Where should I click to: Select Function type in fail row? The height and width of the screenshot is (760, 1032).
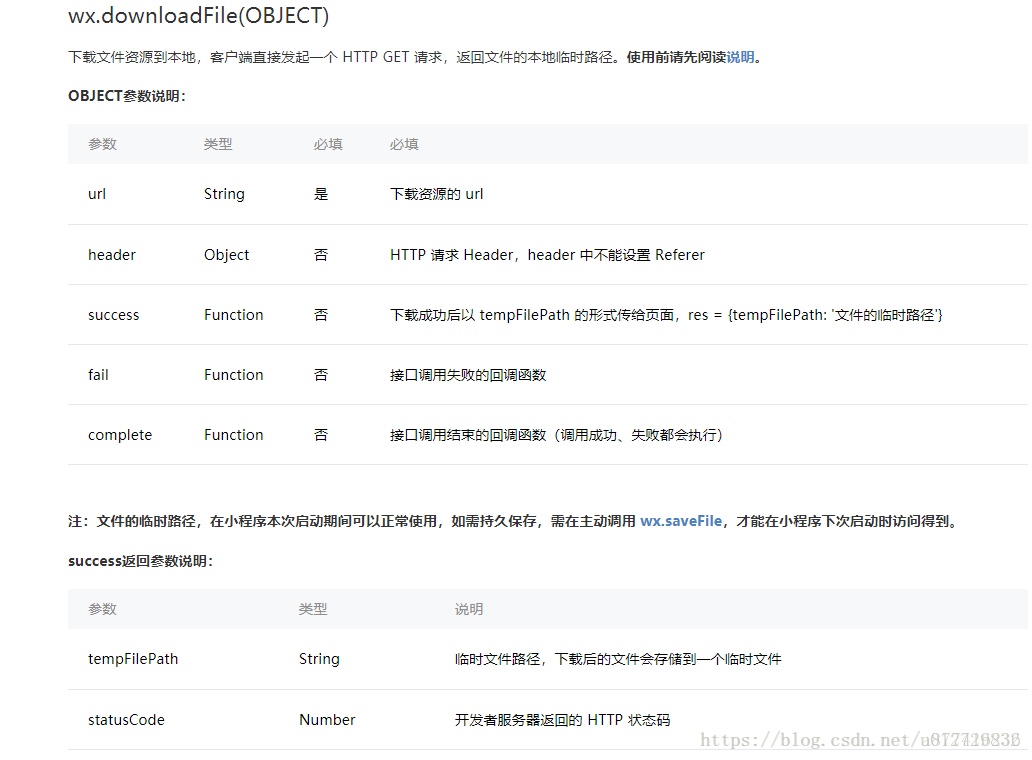click(x=233, y=375)
